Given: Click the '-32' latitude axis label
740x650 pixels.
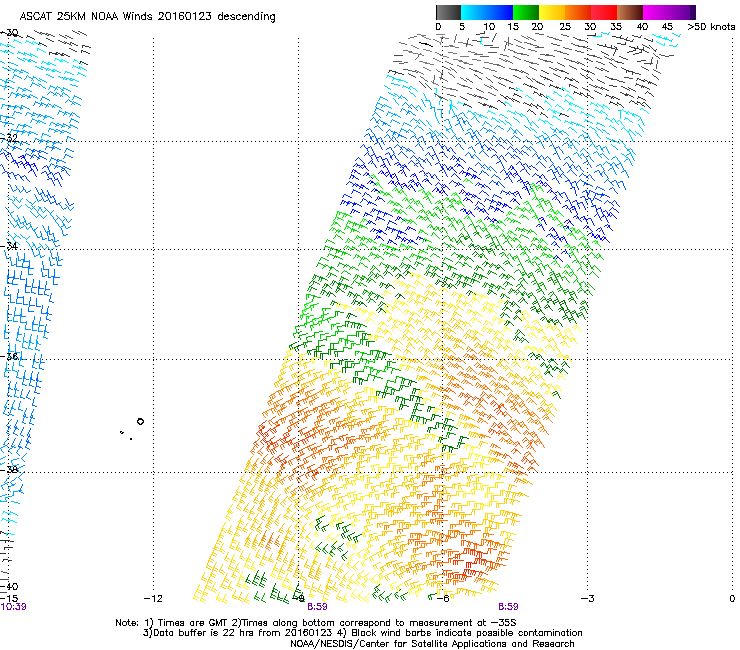Looking at the screenshot, I should coord(9,138).
